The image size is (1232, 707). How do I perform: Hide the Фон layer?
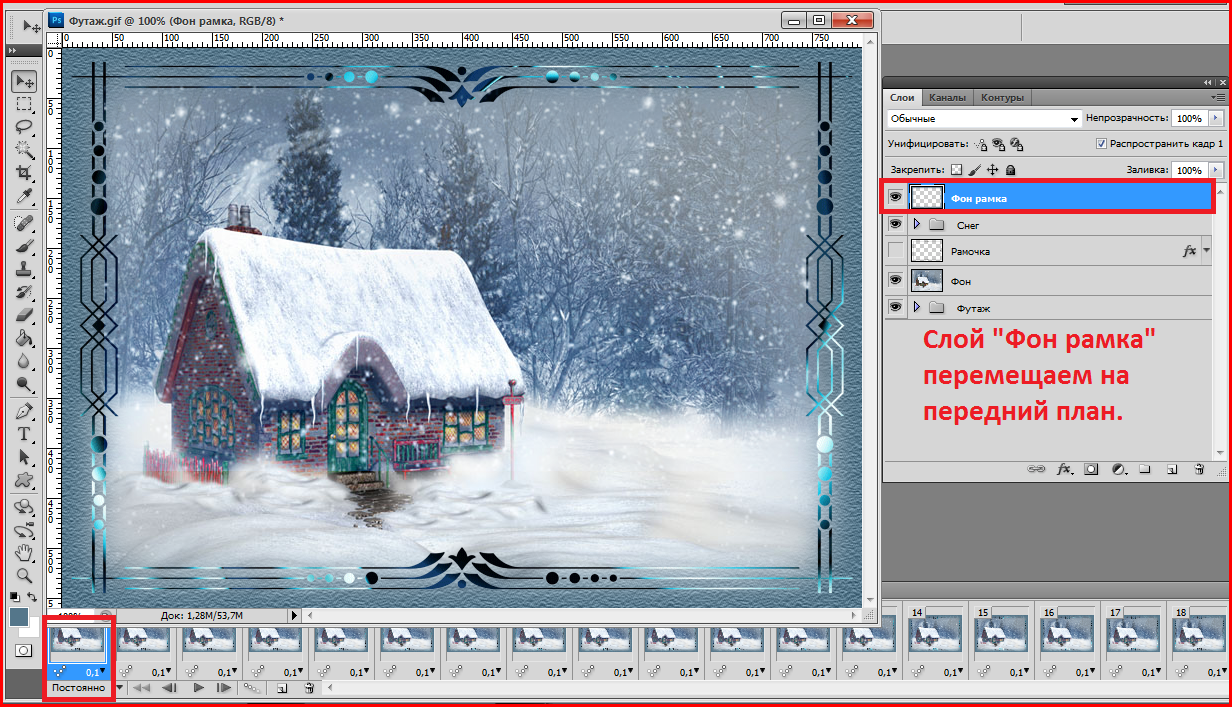896,281
